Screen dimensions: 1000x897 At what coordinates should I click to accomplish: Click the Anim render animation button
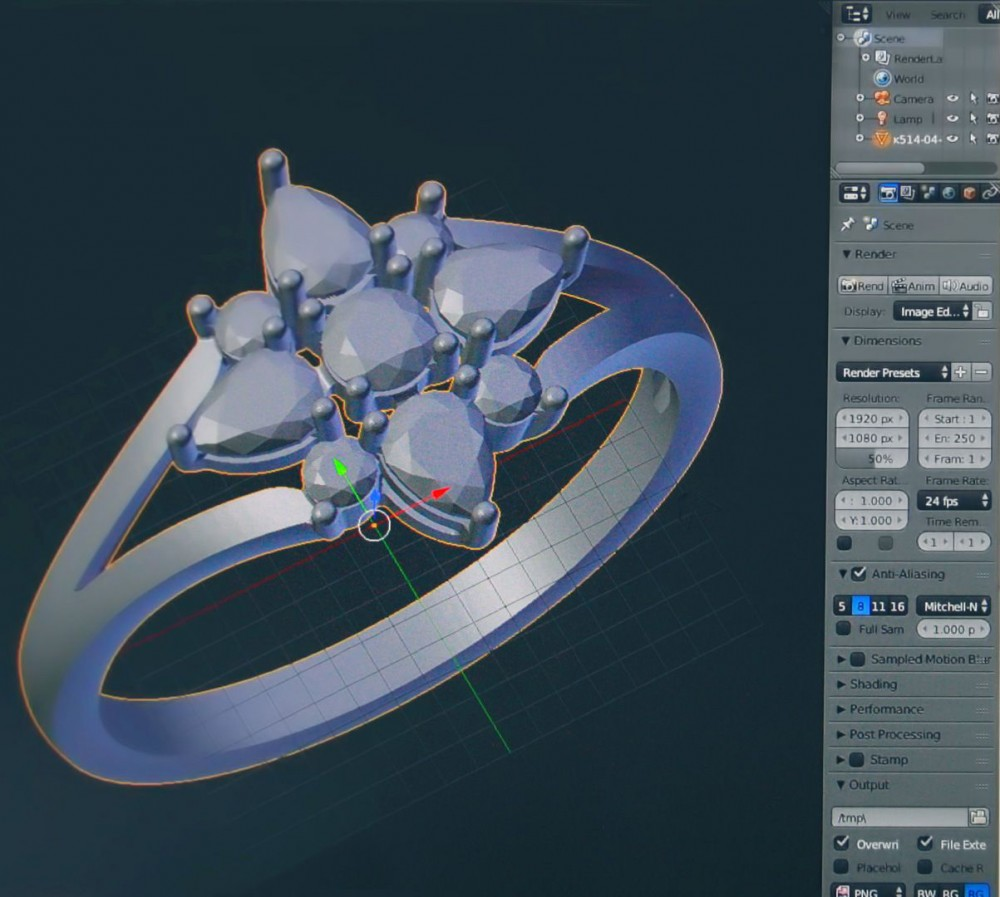click(913, 286)
